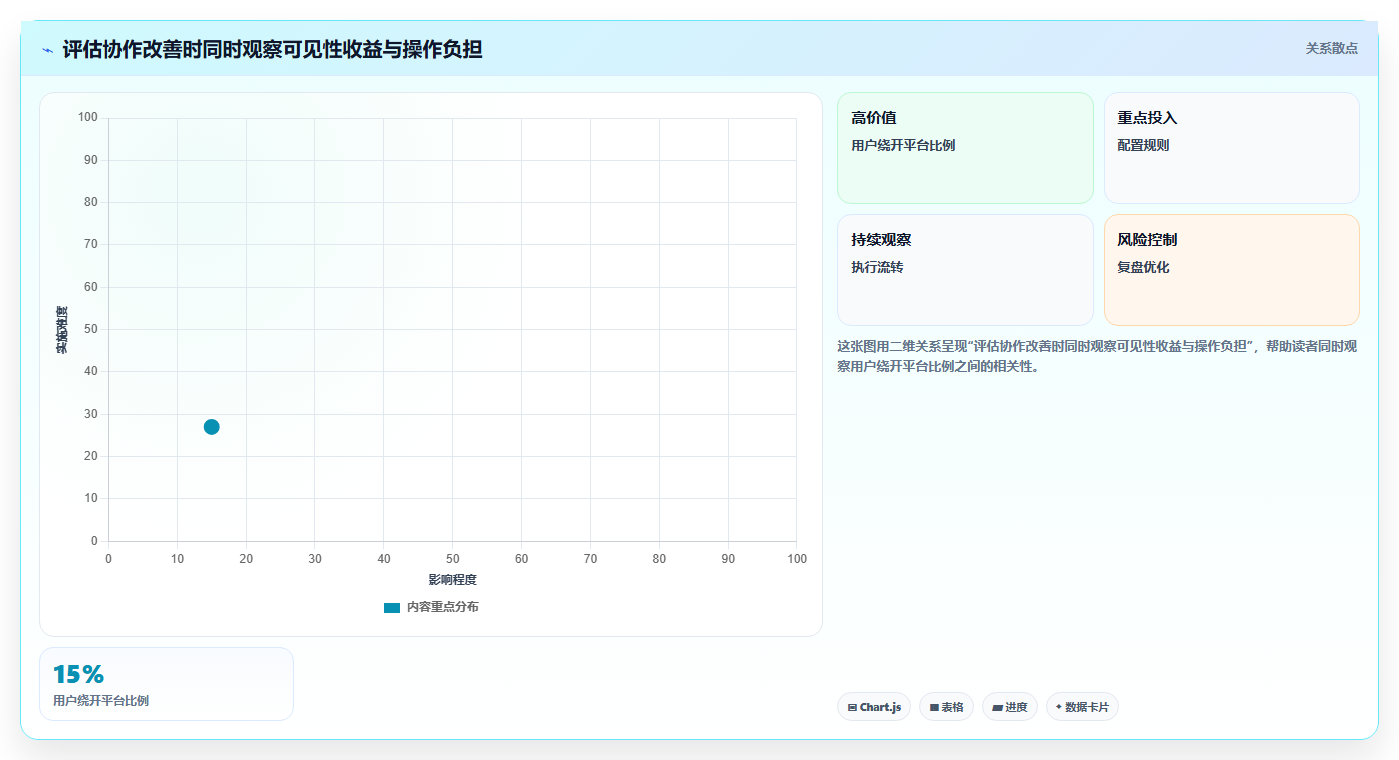Click the 关系散点 label in header

click(1331, 48)
